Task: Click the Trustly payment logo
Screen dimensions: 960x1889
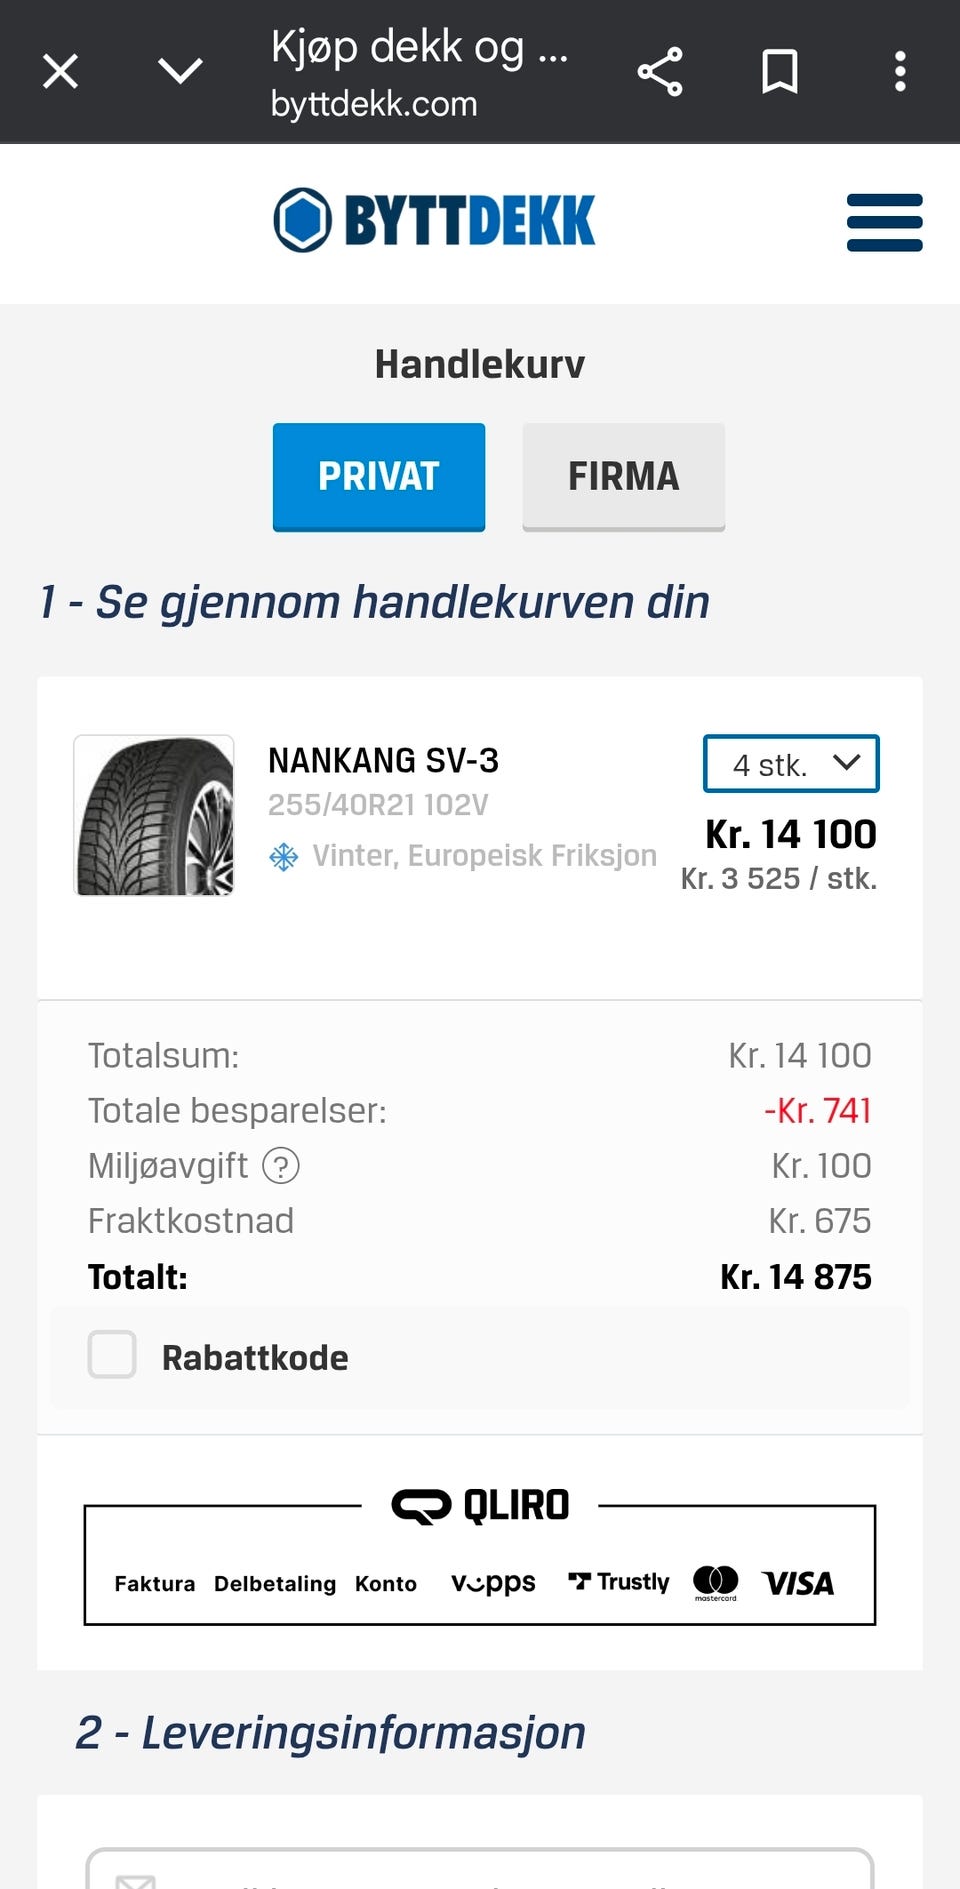Action: (619, 1582)
